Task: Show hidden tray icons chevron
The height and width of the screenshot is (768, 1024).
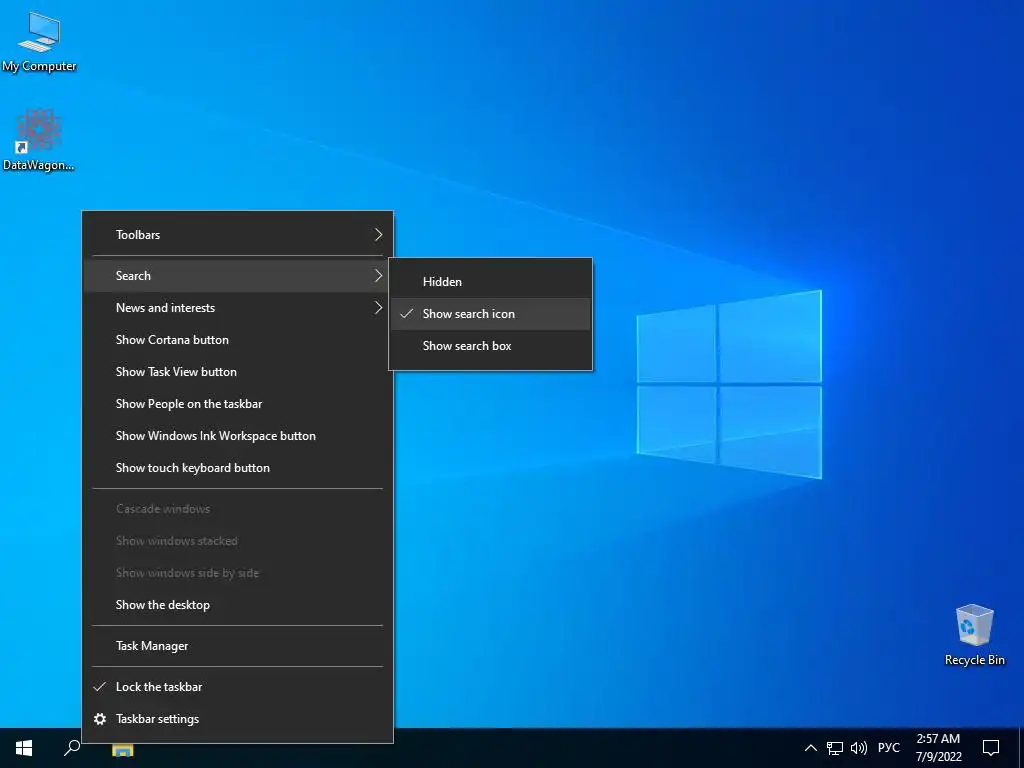Action: click(x=810, y=748)
